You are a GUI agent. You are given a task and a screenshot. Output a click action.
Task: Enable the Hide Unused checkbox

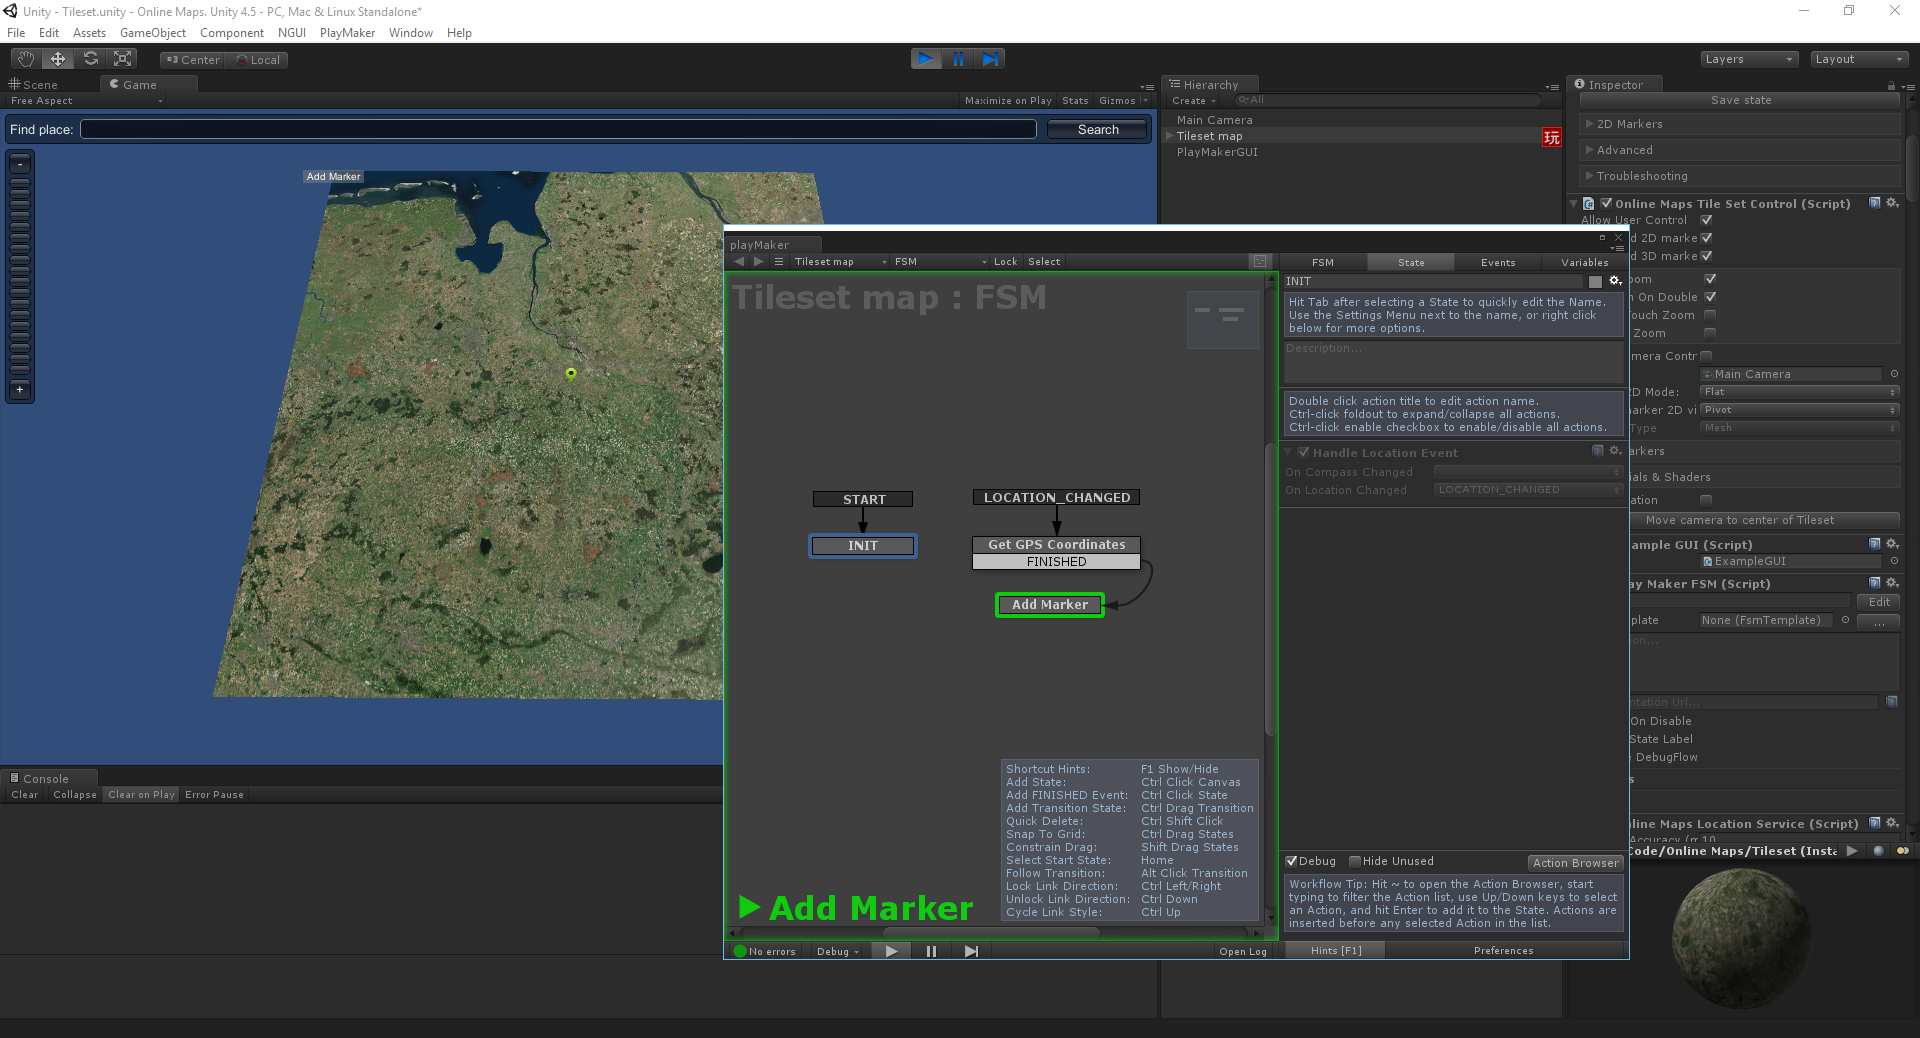point(1355,861)
